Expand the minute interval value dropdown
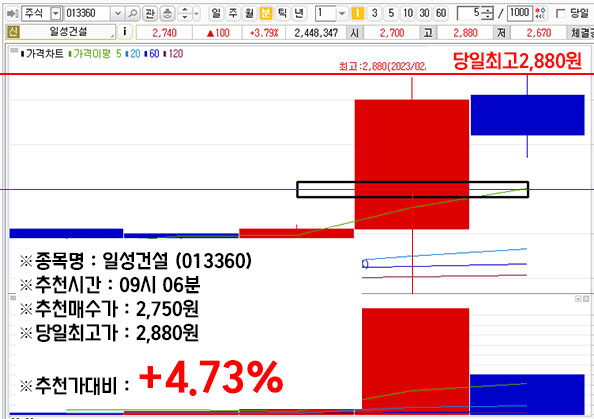The width and height of the screenshot is (594, 419). 342,14
